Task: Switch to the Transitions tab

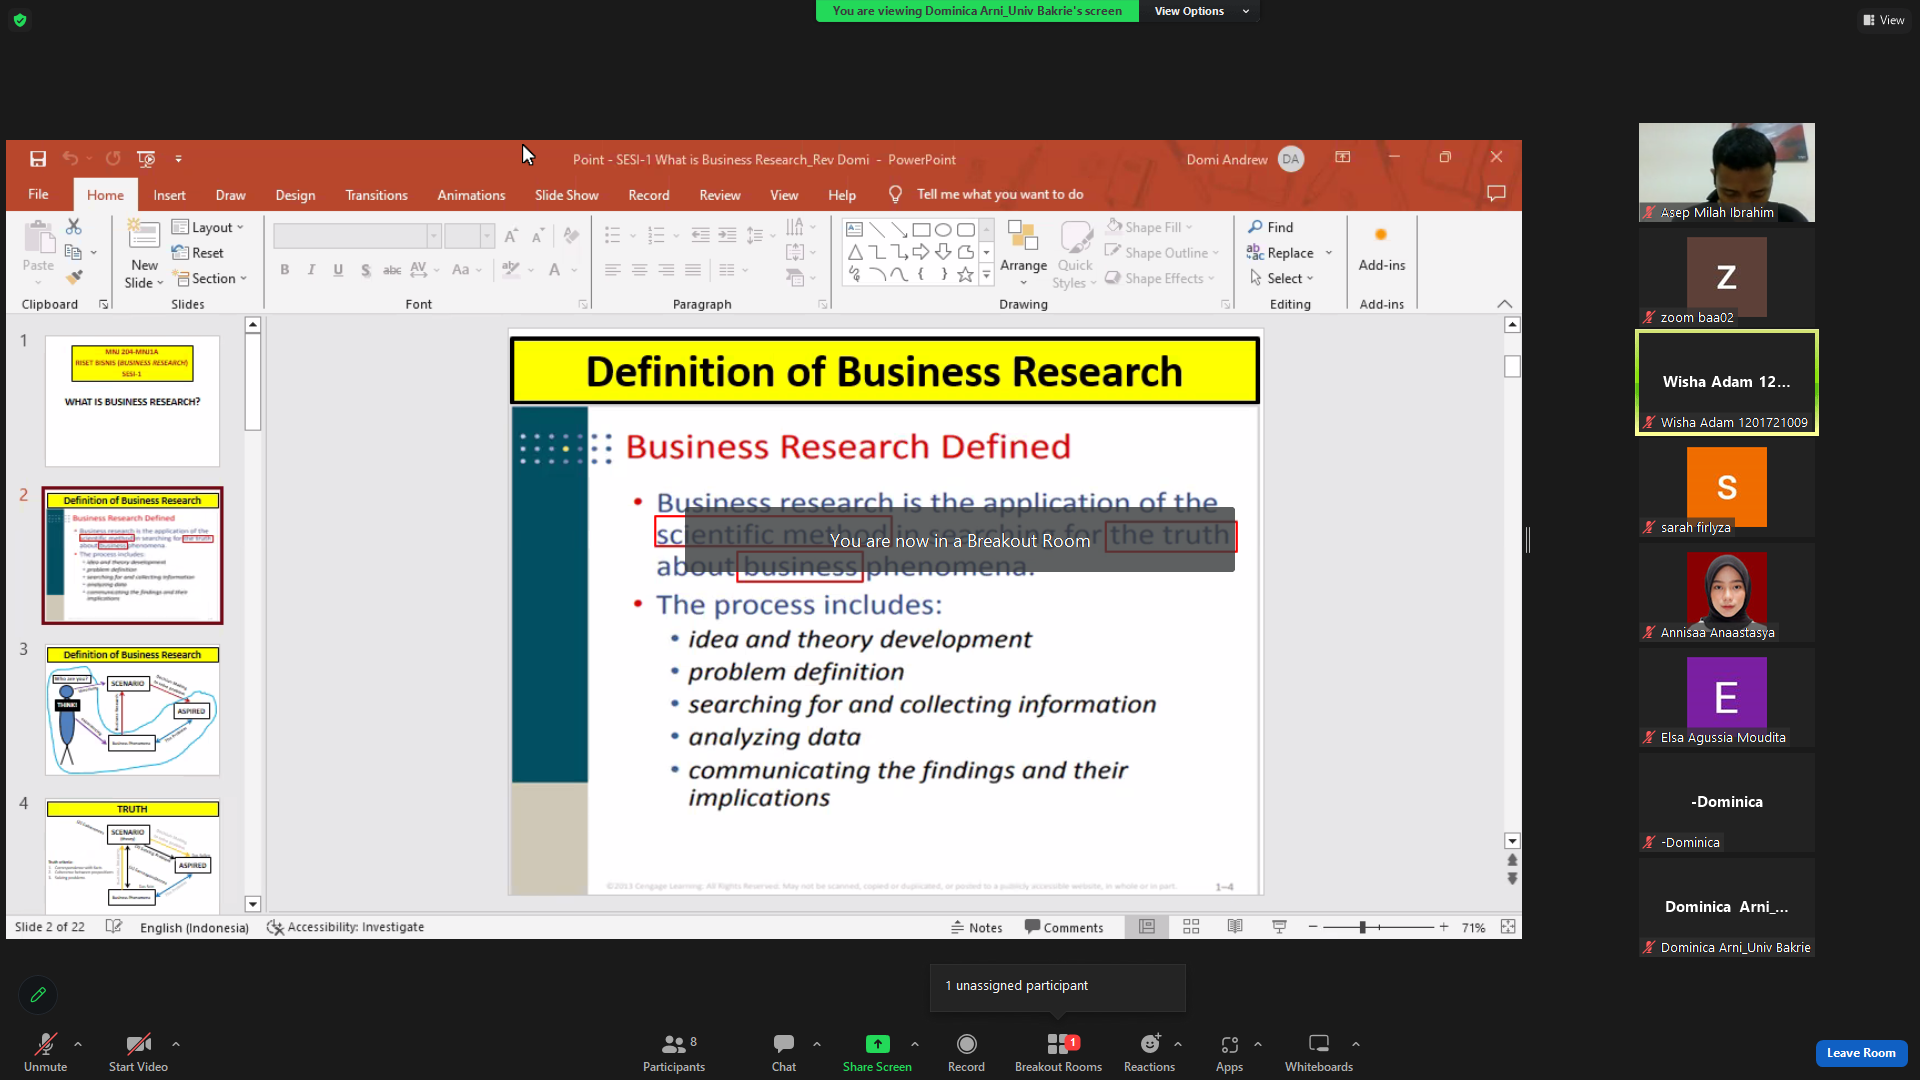Action: [x=376, y=195]
